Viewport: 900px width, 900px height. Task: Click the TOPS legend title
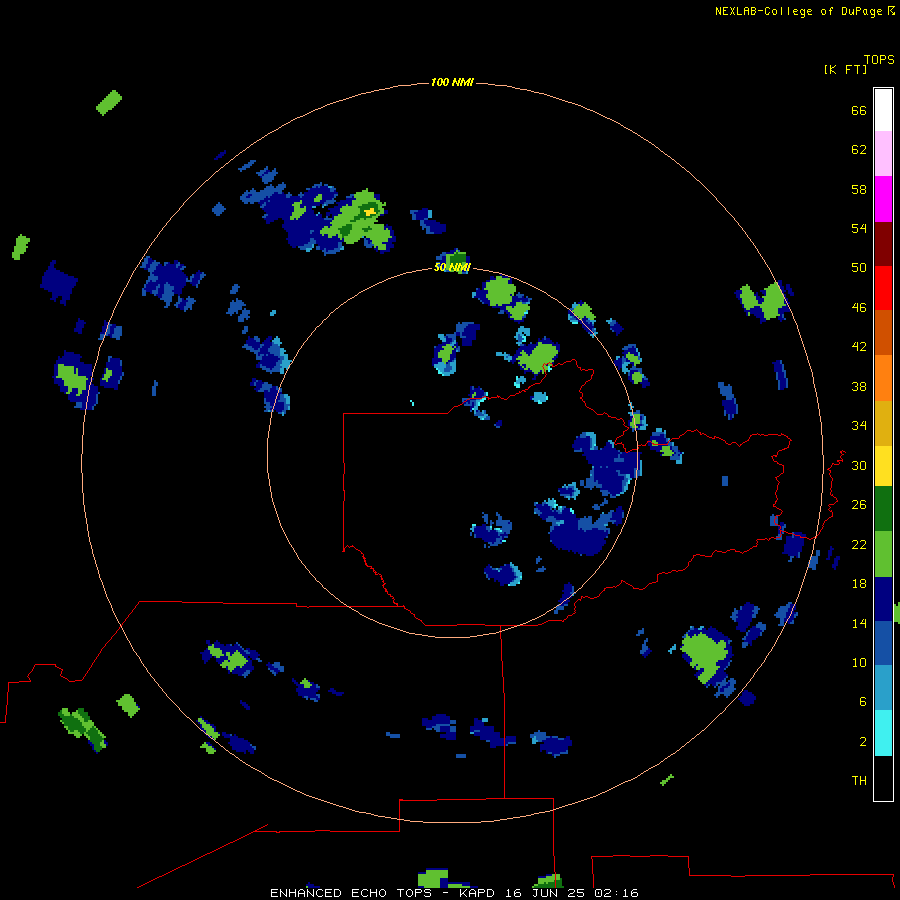coord(879,60)
